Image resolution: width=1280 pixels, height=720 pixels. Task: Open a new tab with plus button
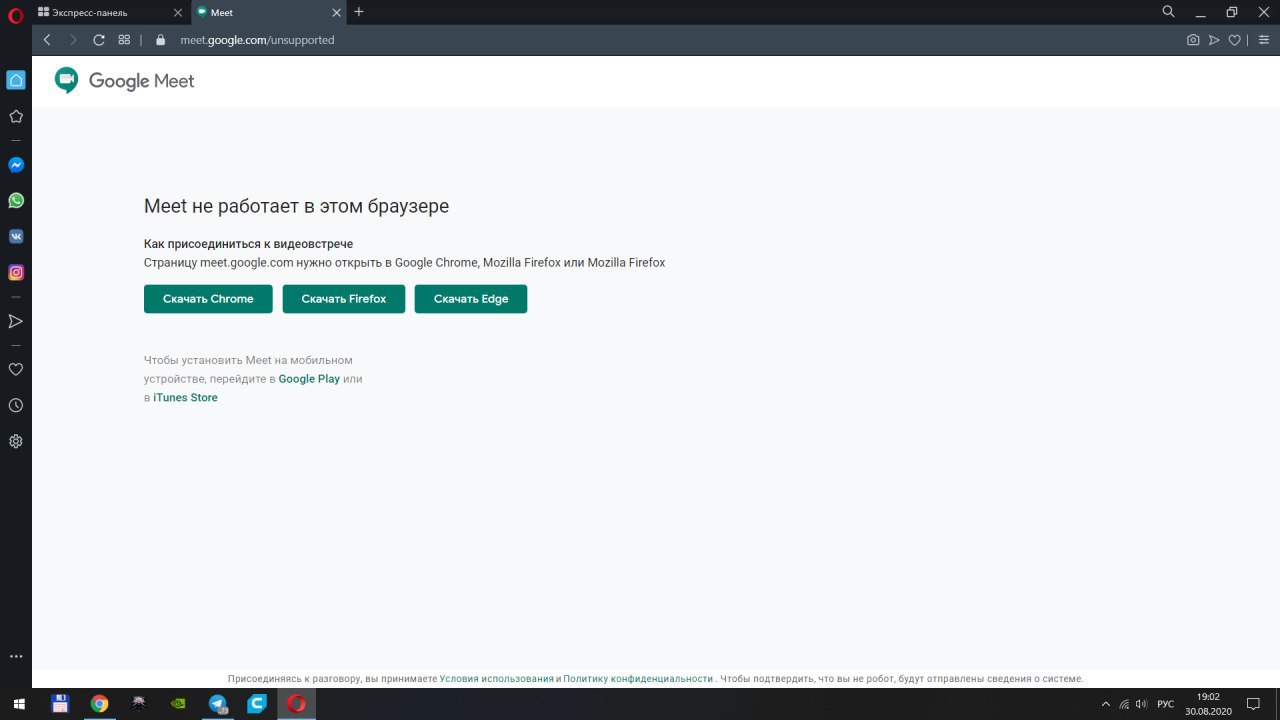(x=359, y=12)
